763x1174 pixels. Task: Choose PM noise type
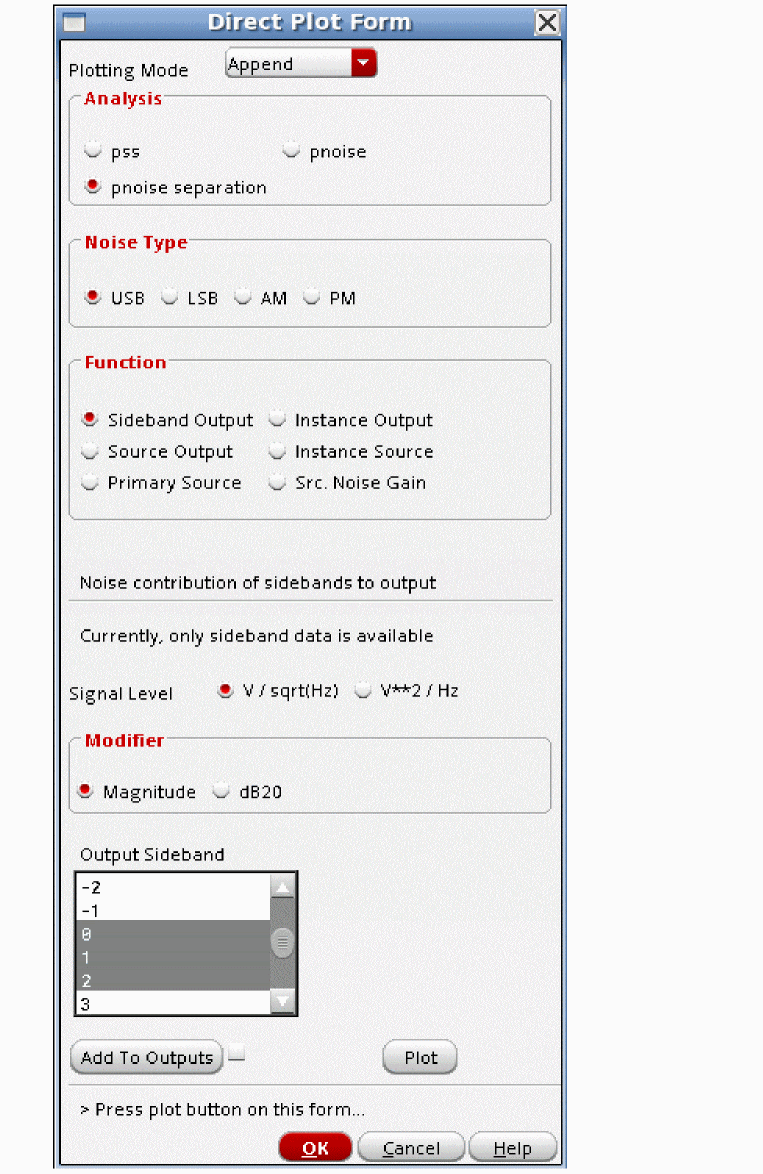pyautogui.click(x=311, y=296)
